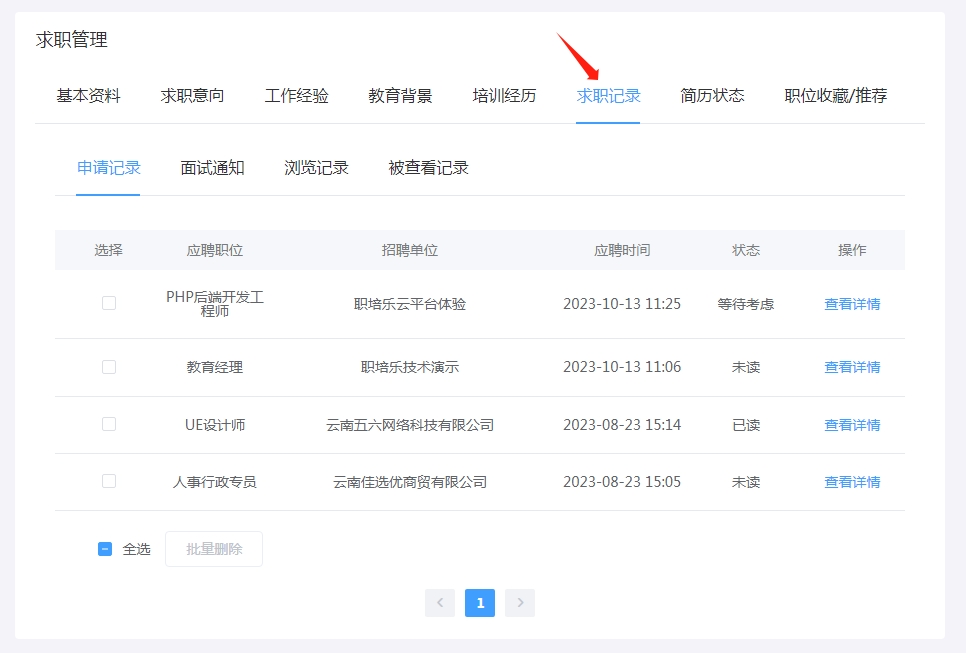The height and width of the screenshot is (653, 966).
Task: Open the 被查看记录 sub-tab
Action: coord(429,168)
